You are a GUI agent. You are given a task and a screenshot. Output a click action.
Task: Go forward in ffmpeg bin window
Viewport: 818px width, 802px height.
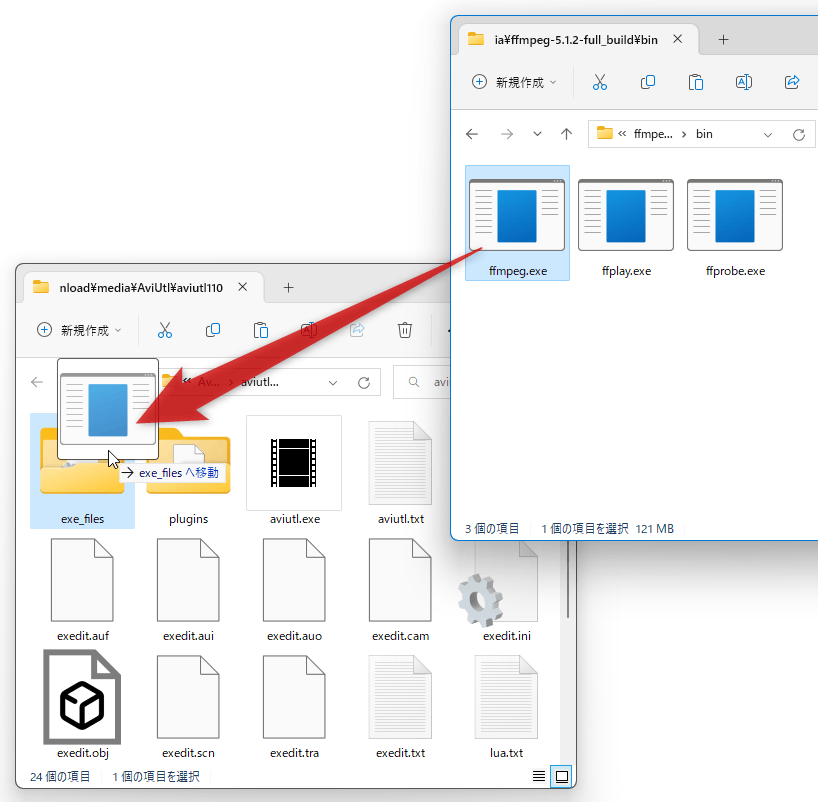click(x=507, y=134)
